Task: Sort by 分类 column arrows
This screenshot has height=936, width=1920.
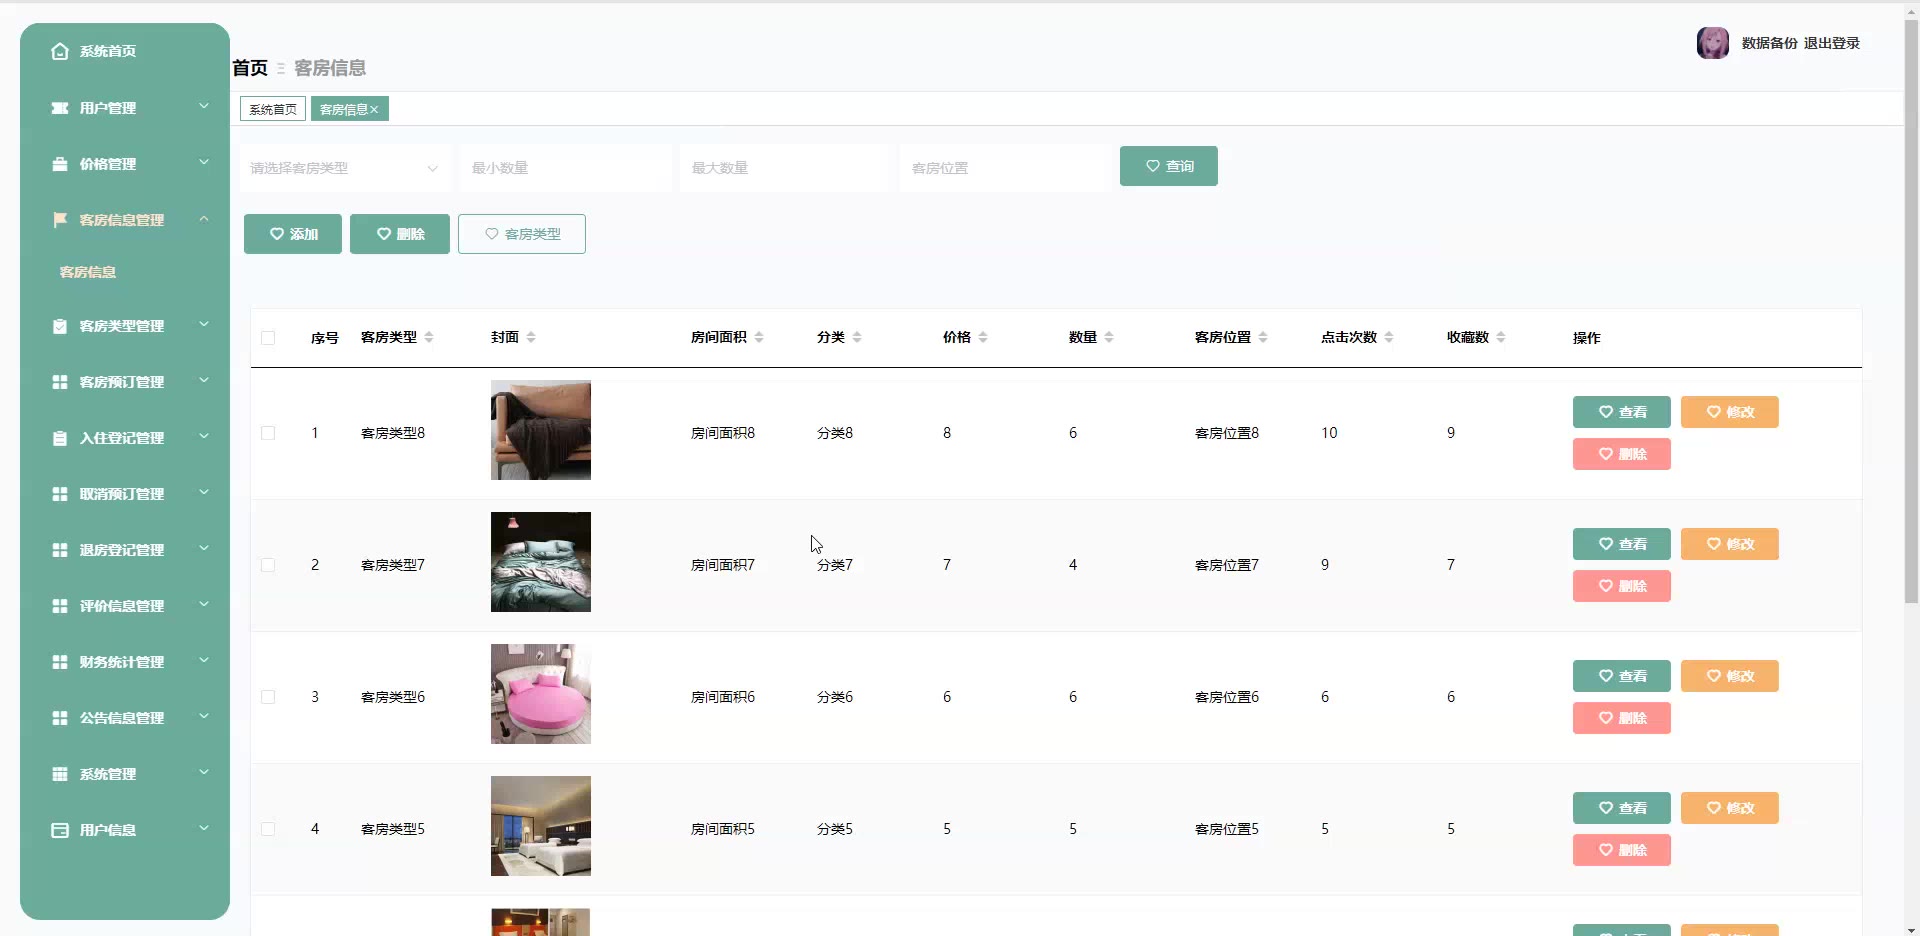Action: click(857, 337)
